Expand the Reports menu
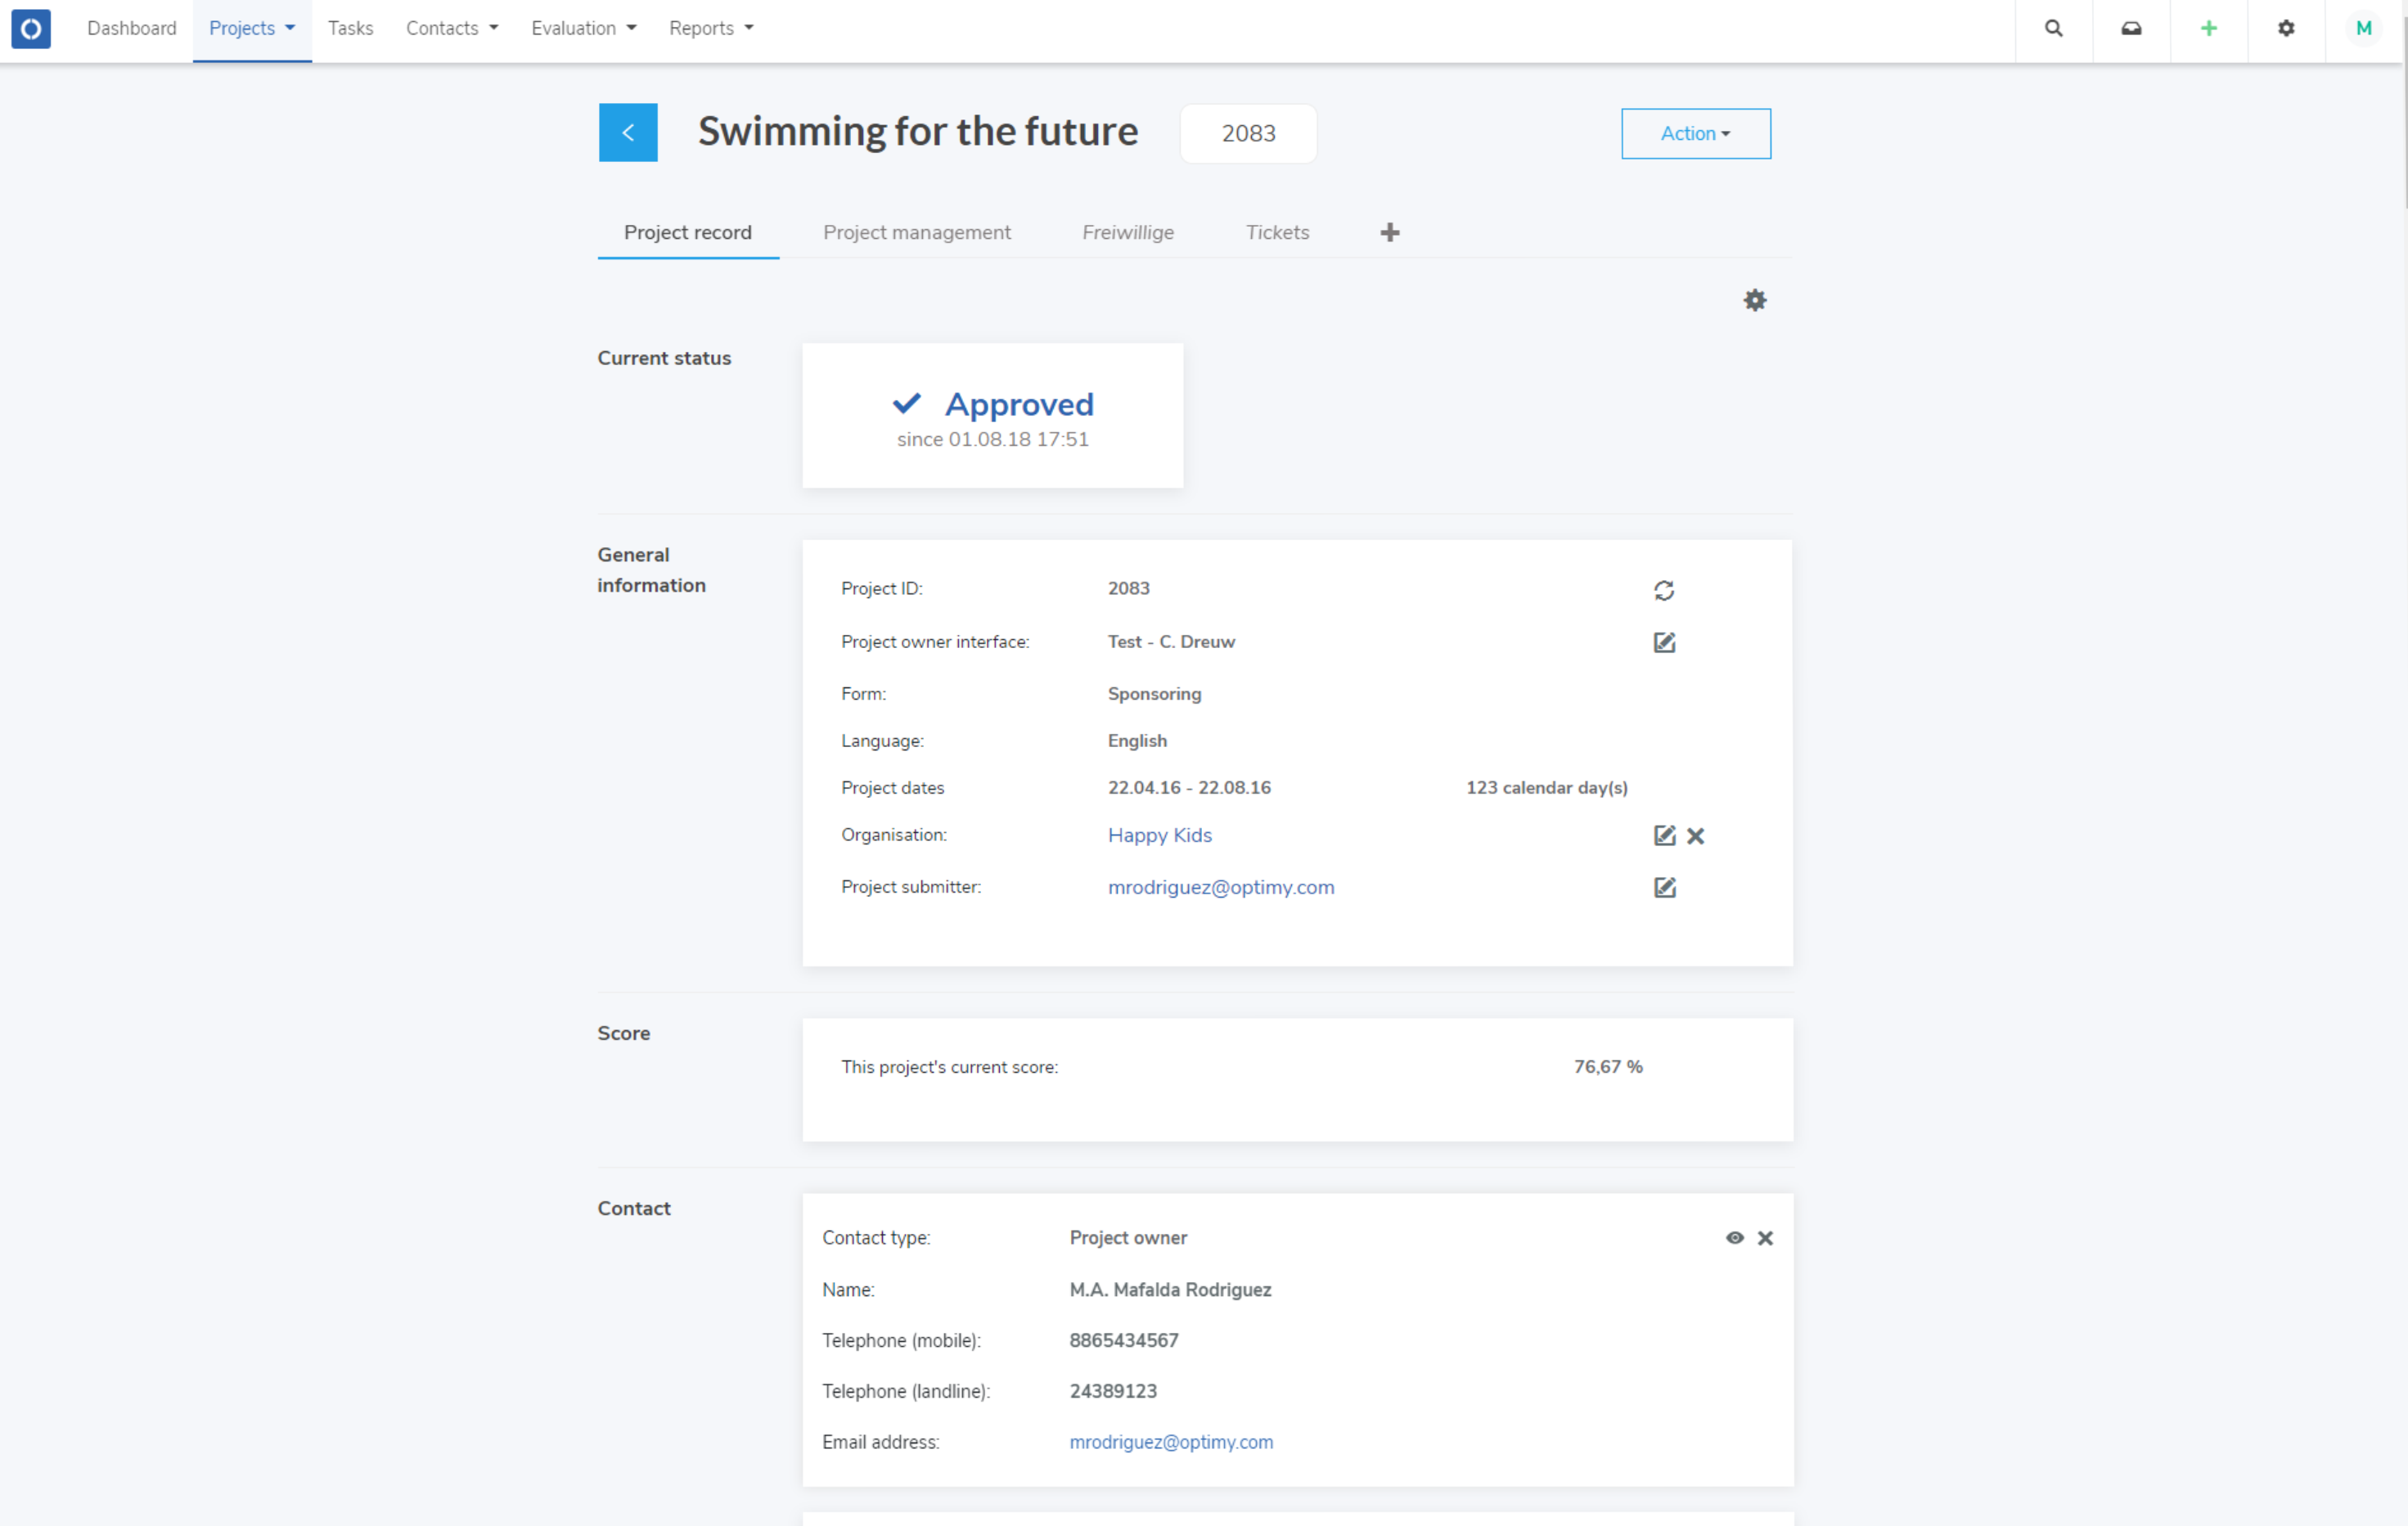 click(711, 28)
